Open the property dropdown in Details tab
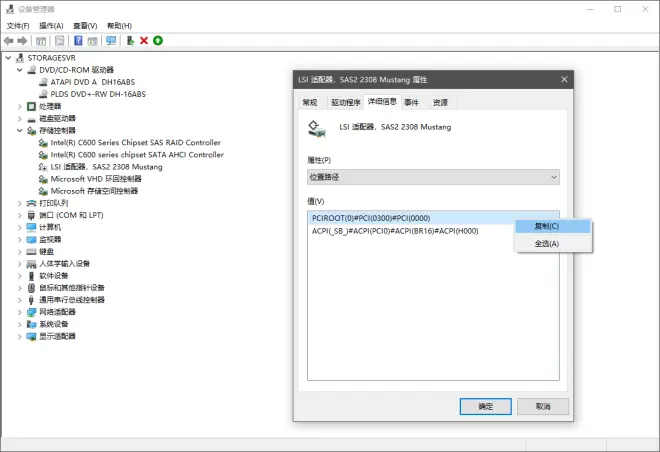 click(x=433, y=177)
